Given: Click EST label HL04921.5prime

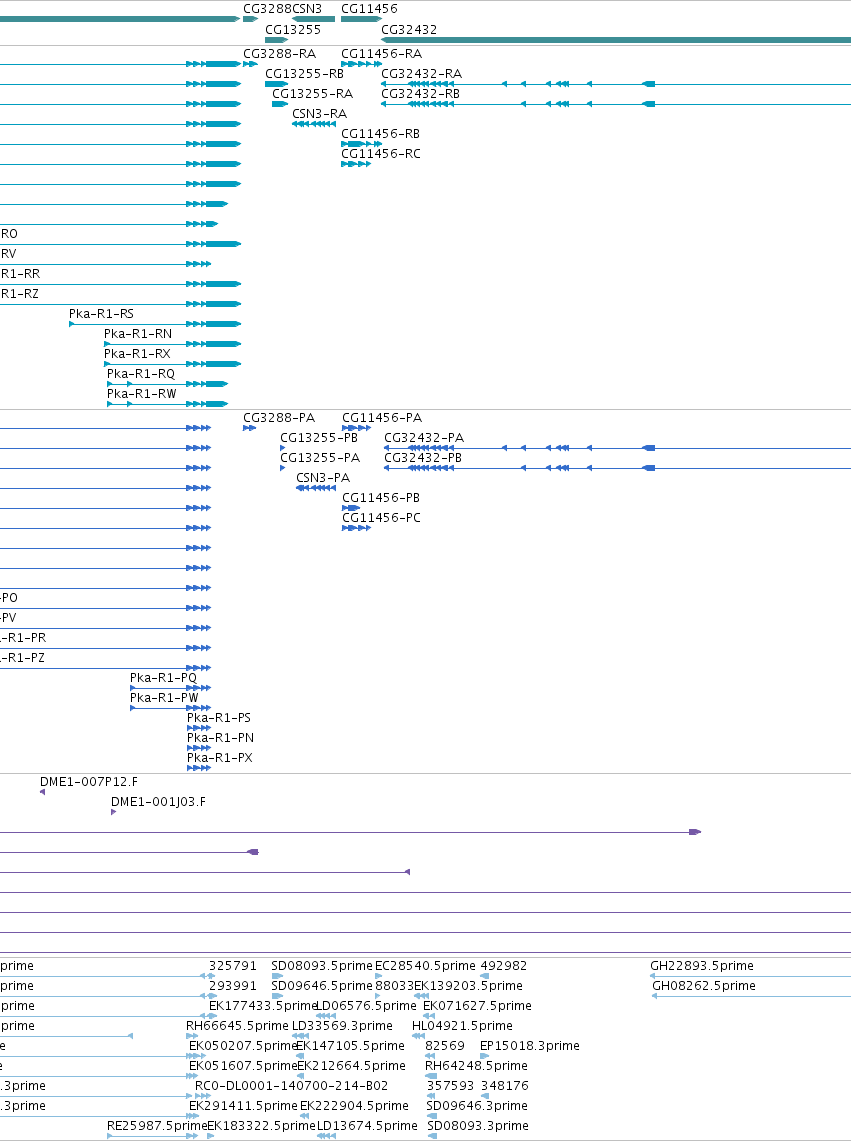Looking at the screenshot, I should 462,1026.
